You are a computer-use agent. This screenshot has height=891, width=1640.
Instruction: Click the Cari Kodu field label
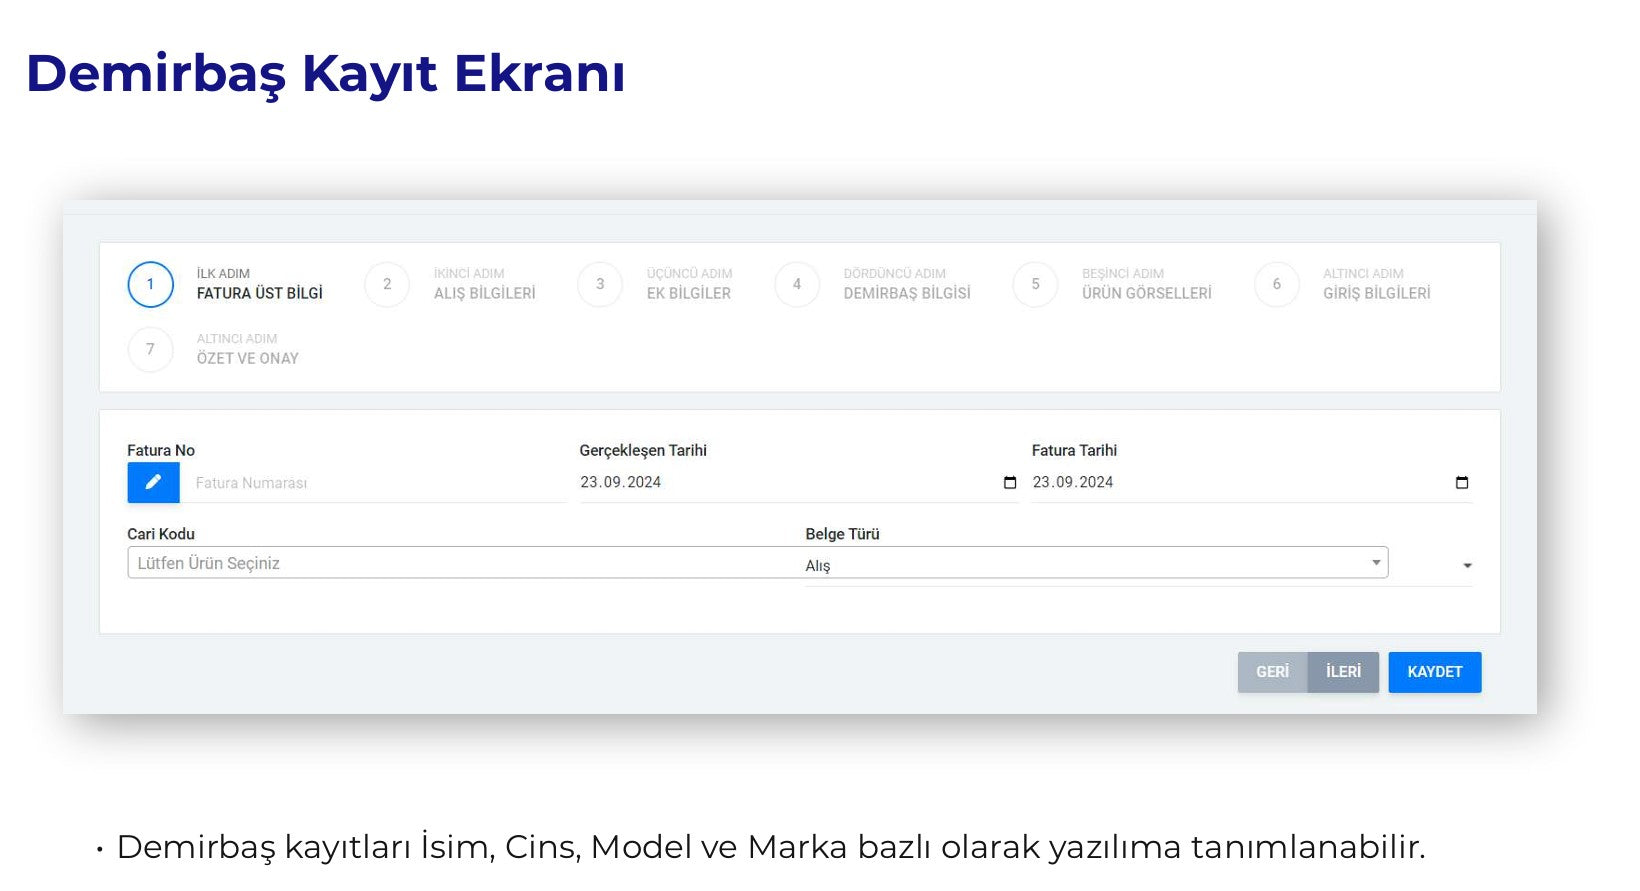(161, 534)
